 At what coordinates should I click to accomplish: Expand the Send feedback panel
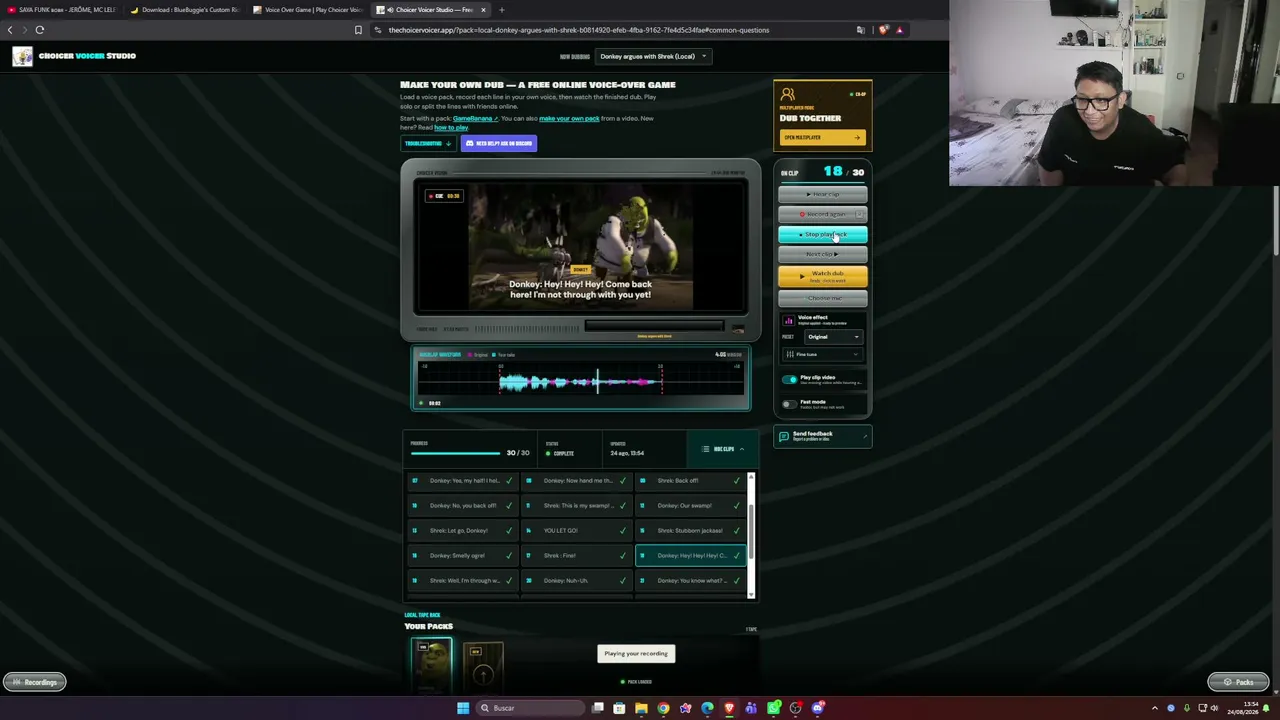[x=823, y=437]
